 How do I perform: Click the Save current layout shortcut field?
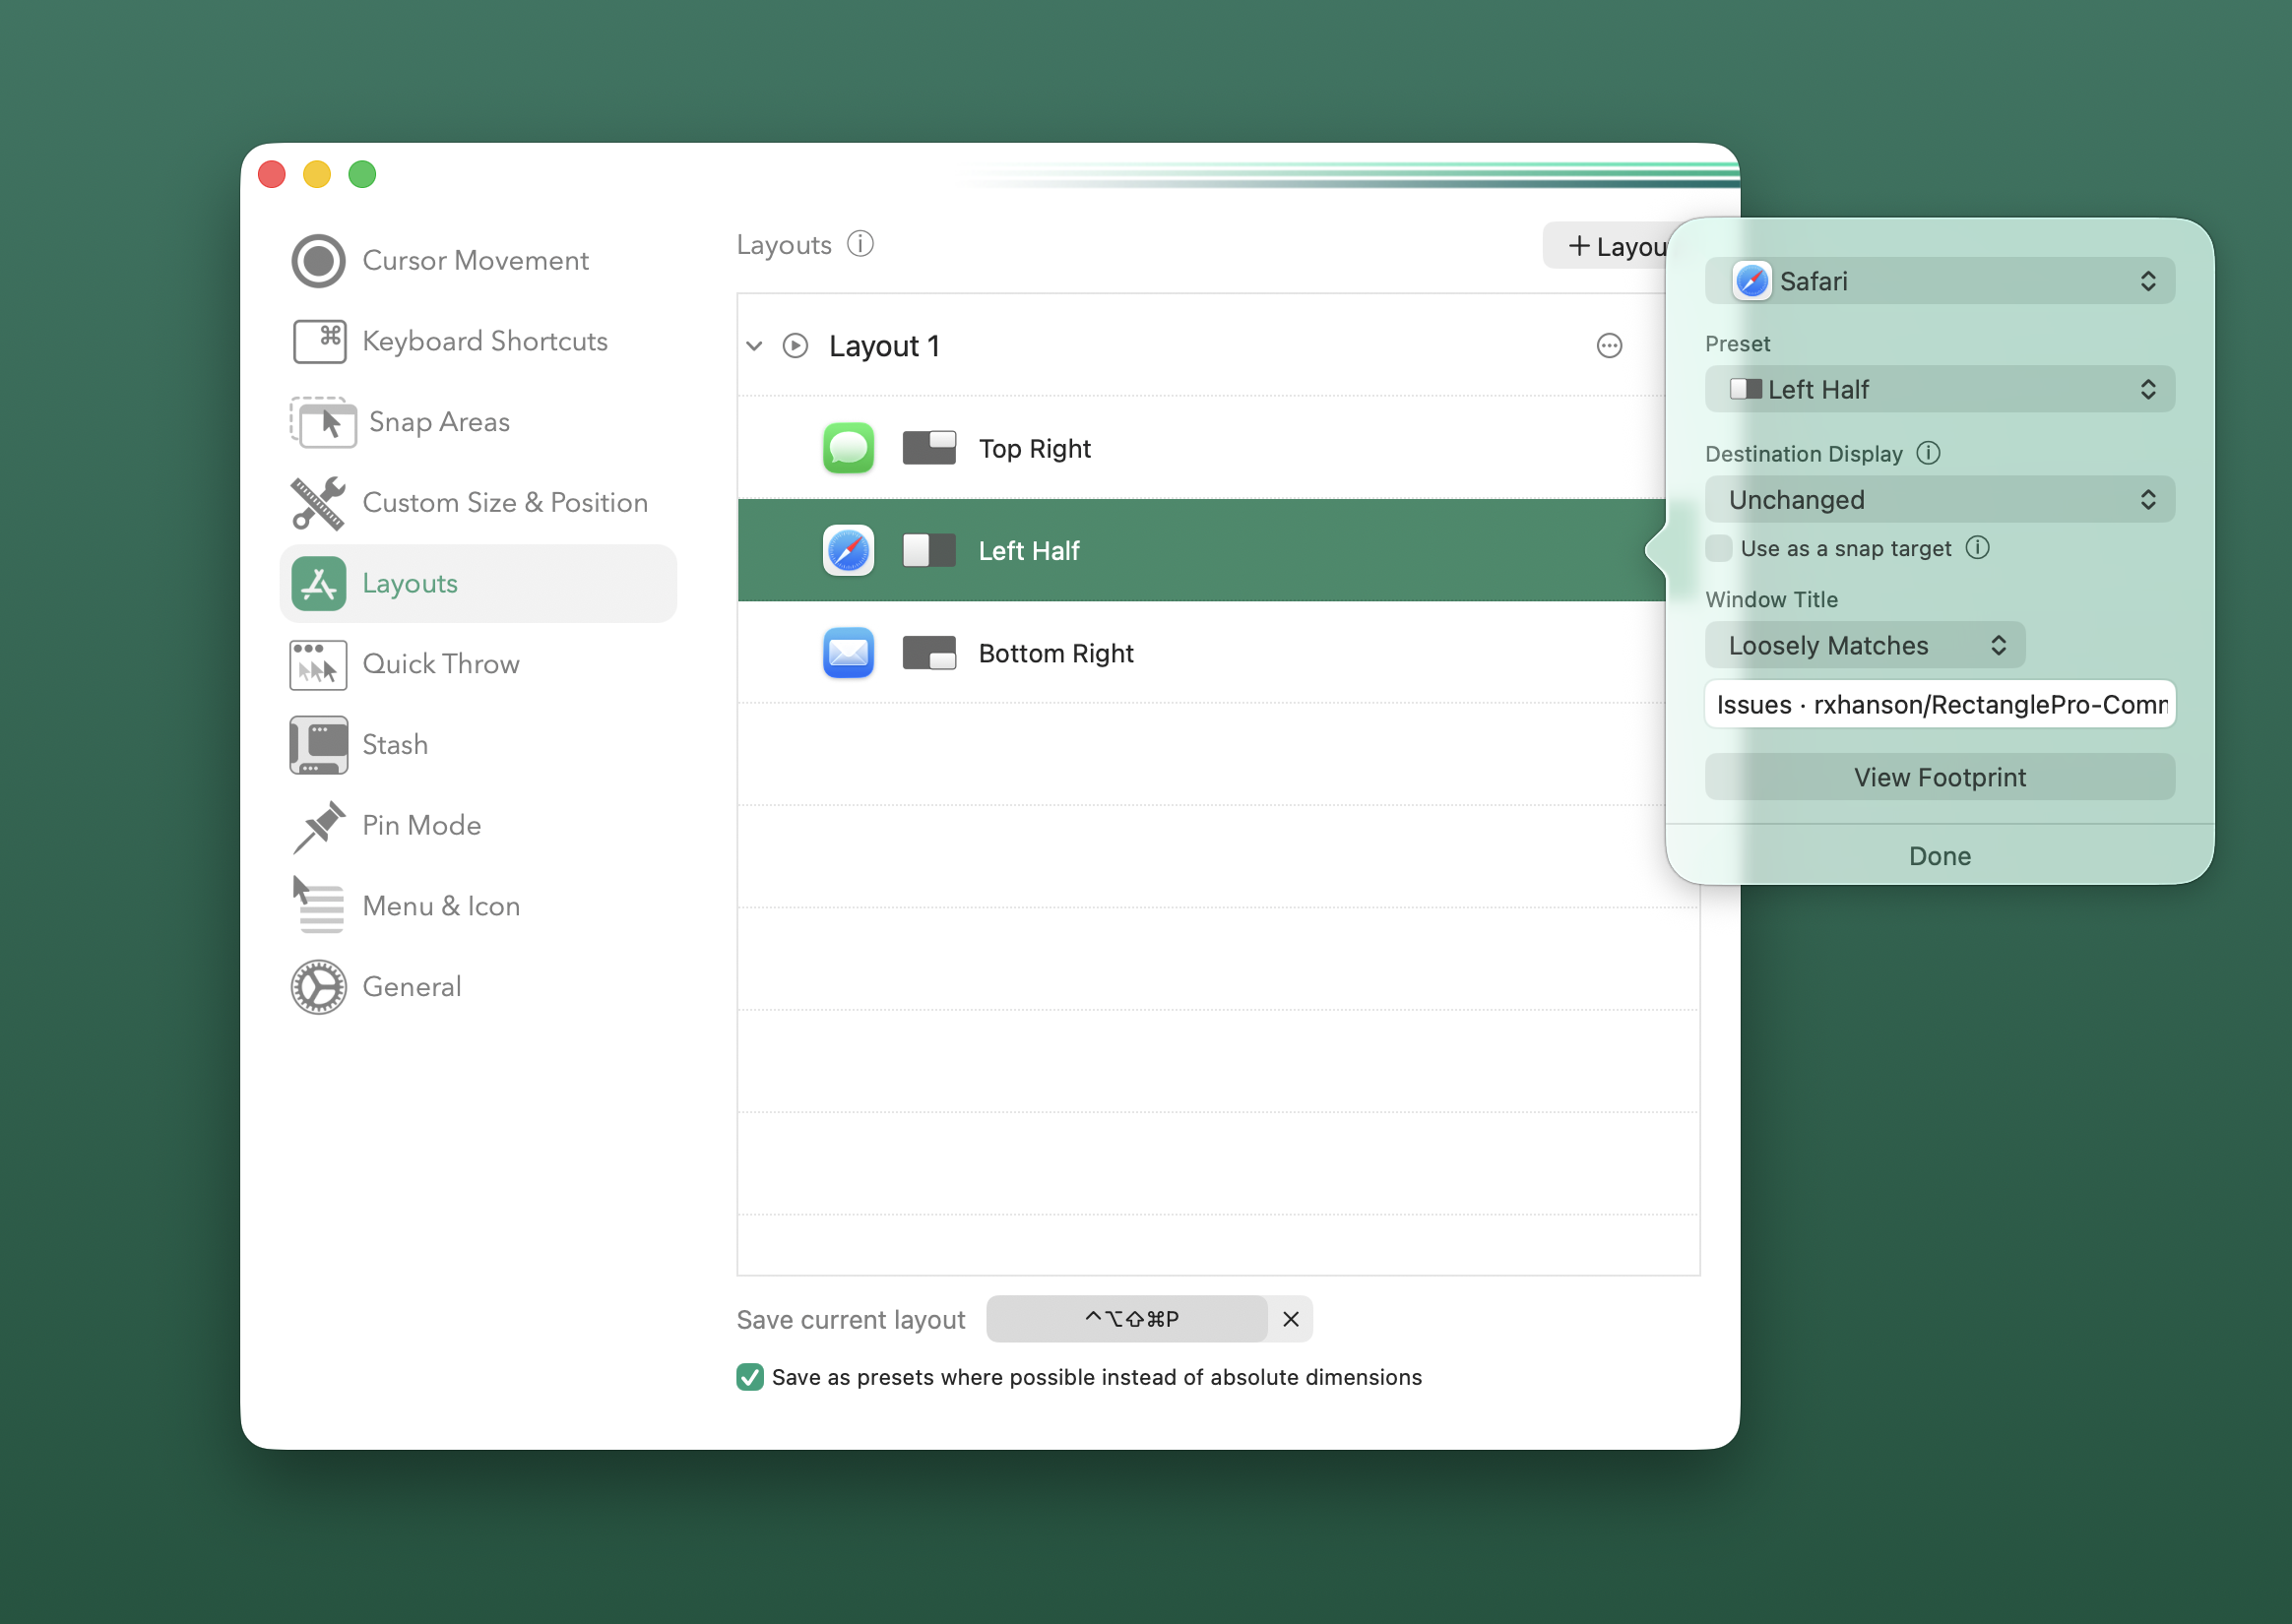click(x=1127, y=1320)
